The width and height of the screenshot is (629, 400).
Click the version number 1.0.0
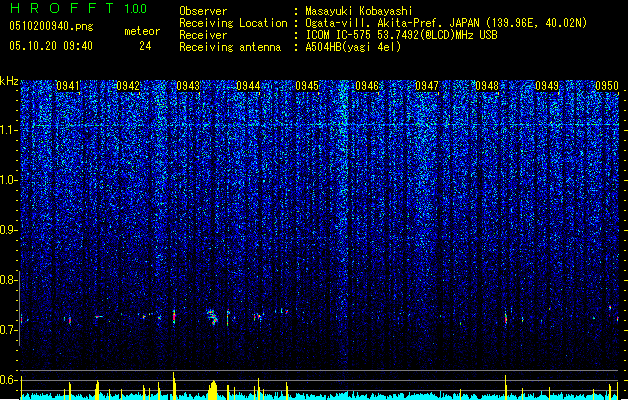point(136,9)
